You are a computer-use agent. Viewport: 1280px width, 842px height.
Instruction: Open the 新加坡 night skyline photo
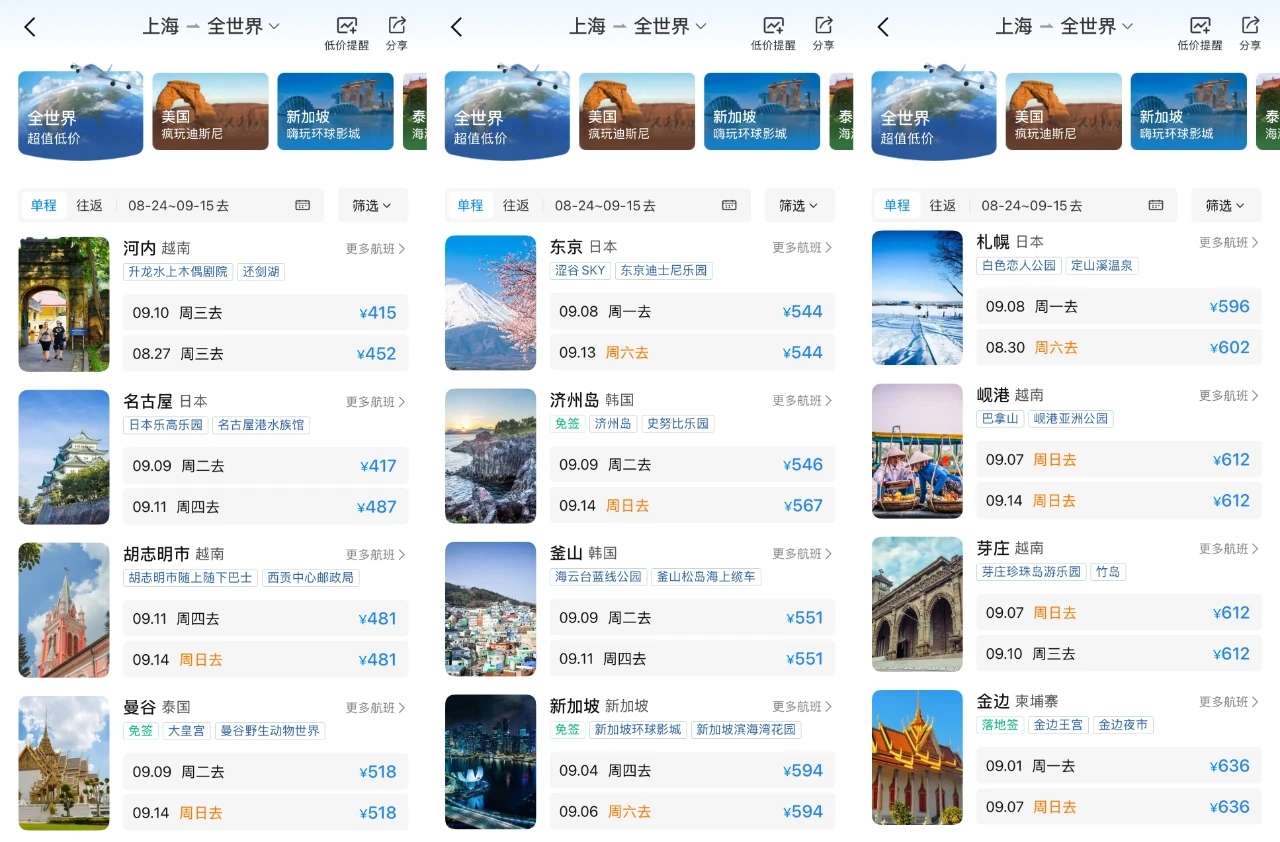point(491,762)
